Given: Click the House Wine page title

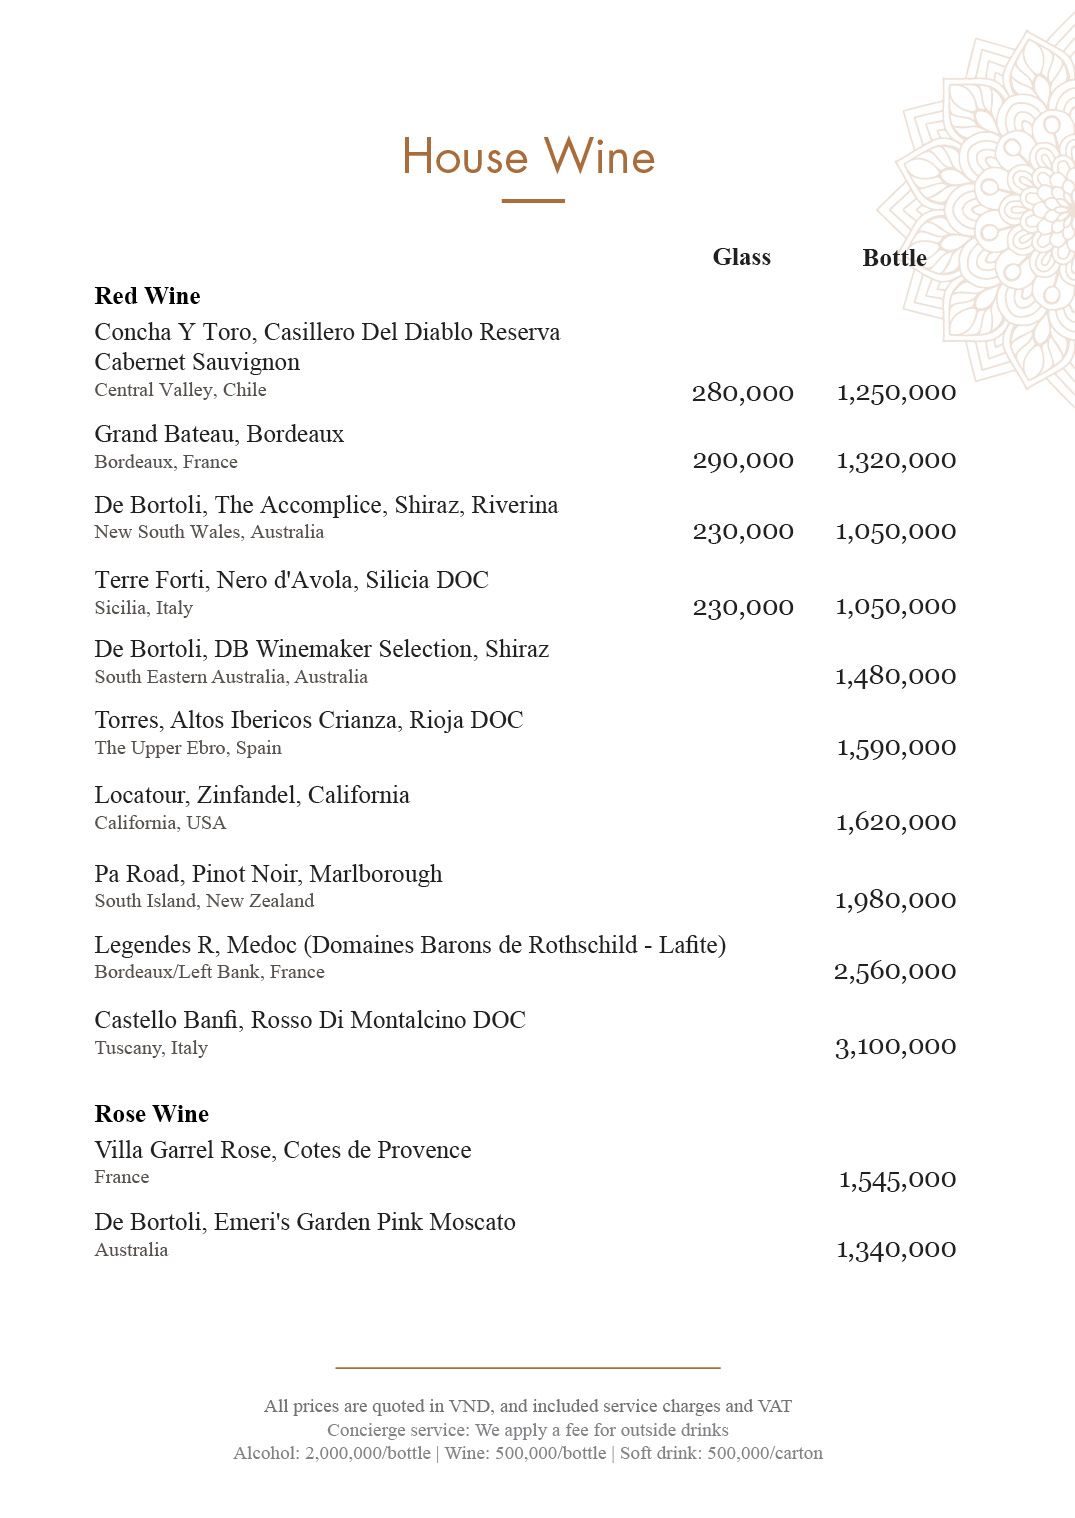Looking at the screenshot, I should pos(528,157).
